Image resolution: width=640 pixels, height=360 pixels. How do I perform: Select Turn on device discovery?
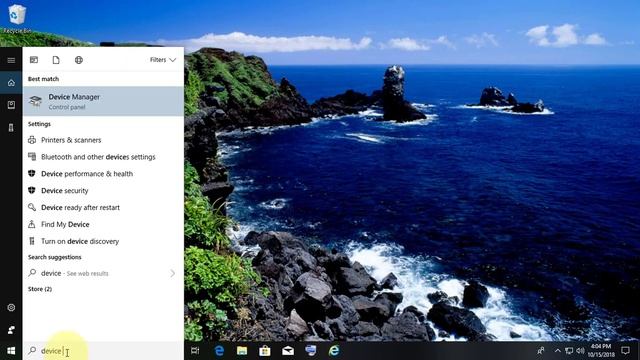pos(103,241)
